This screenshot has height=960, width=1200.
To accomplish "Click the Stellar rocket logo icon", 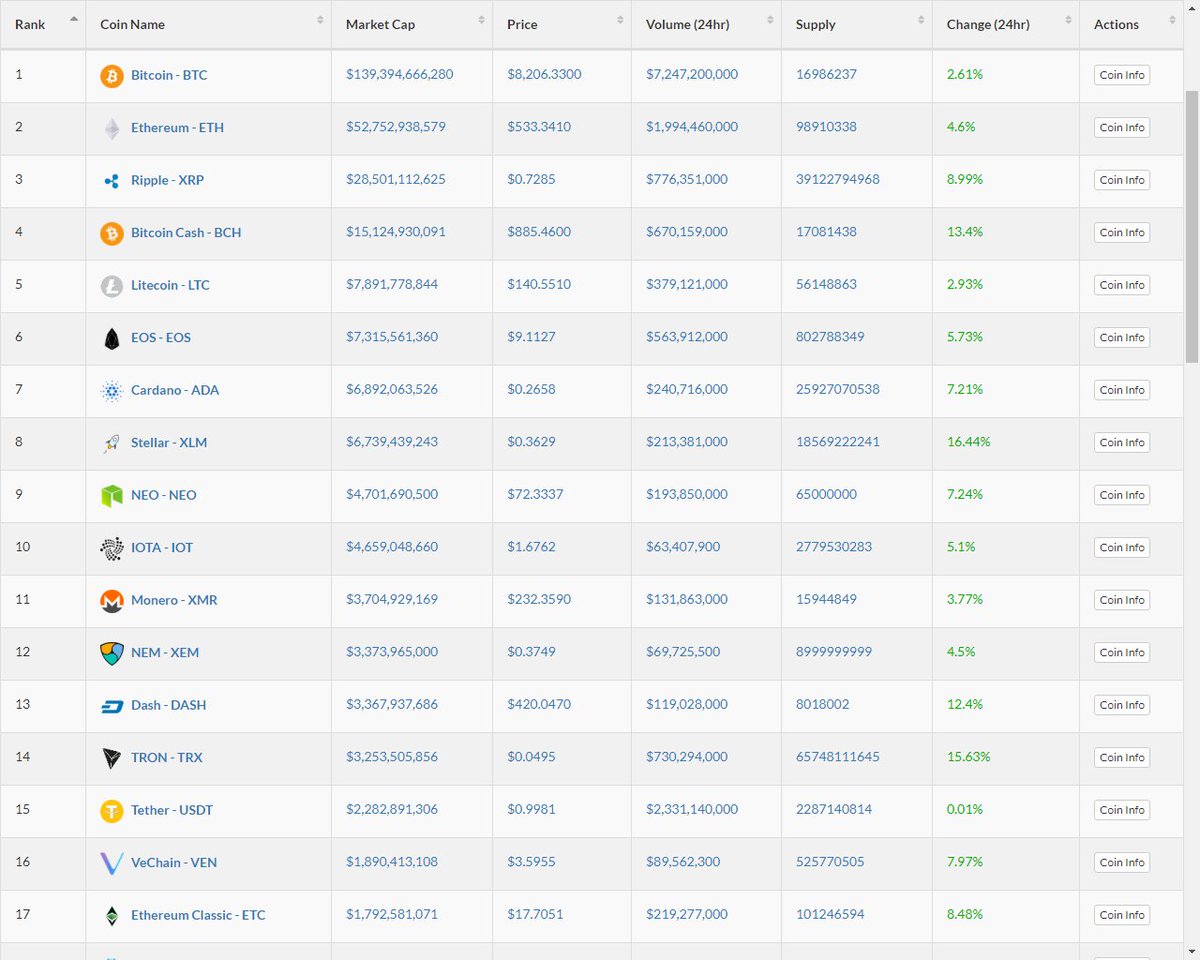I will [x=112, y=443].
